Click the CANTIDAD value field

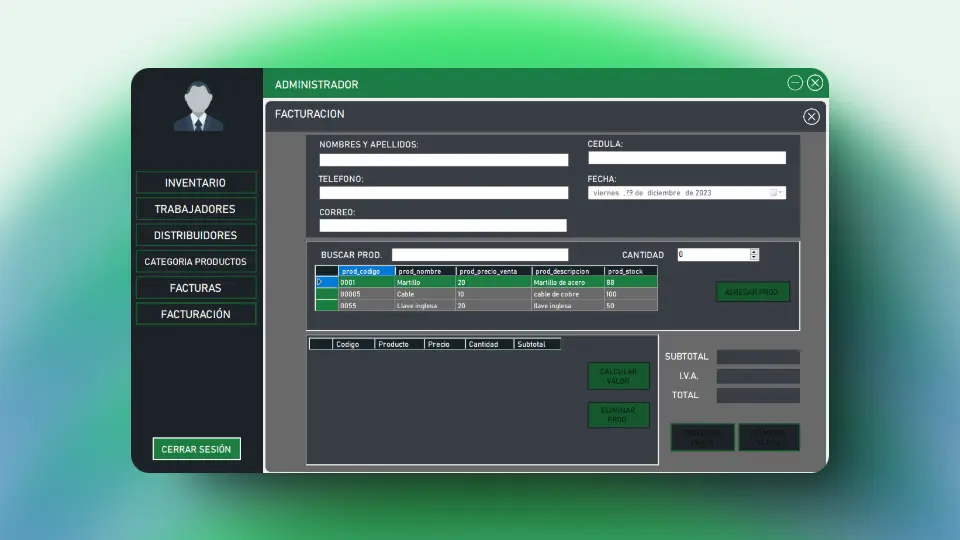coord(713,255)
